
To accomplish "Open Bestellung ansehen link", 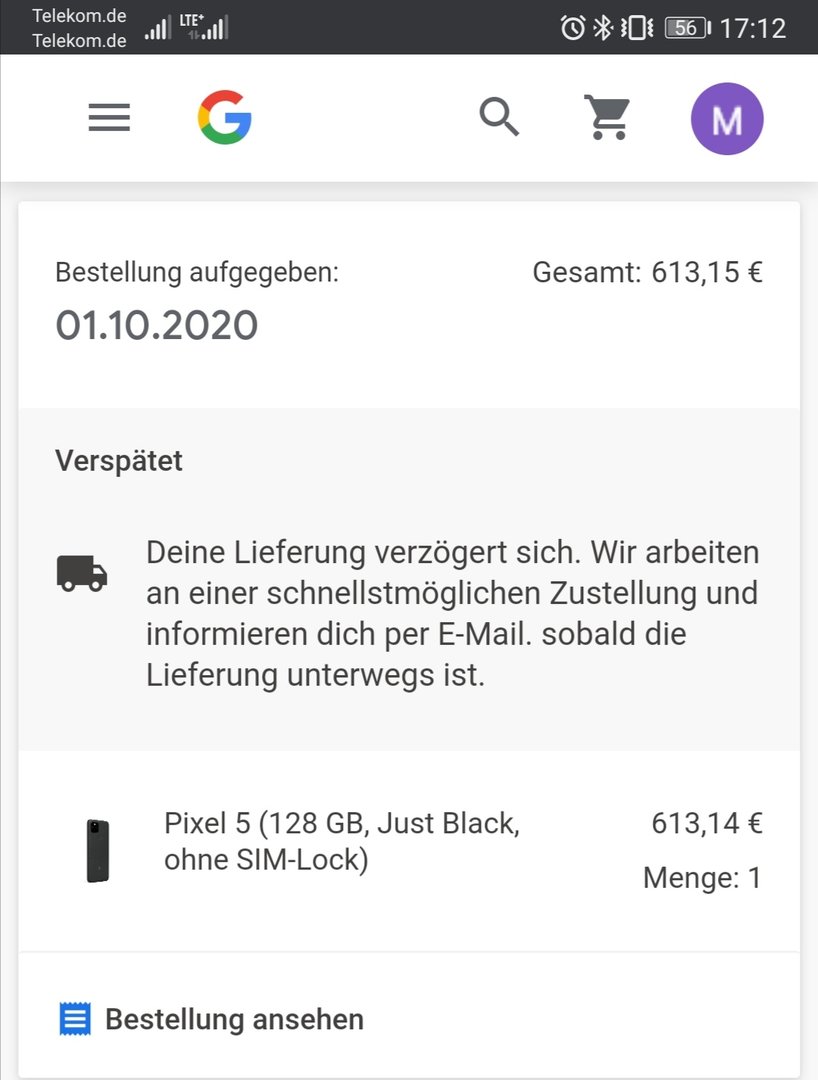I will pos(234,1019).
